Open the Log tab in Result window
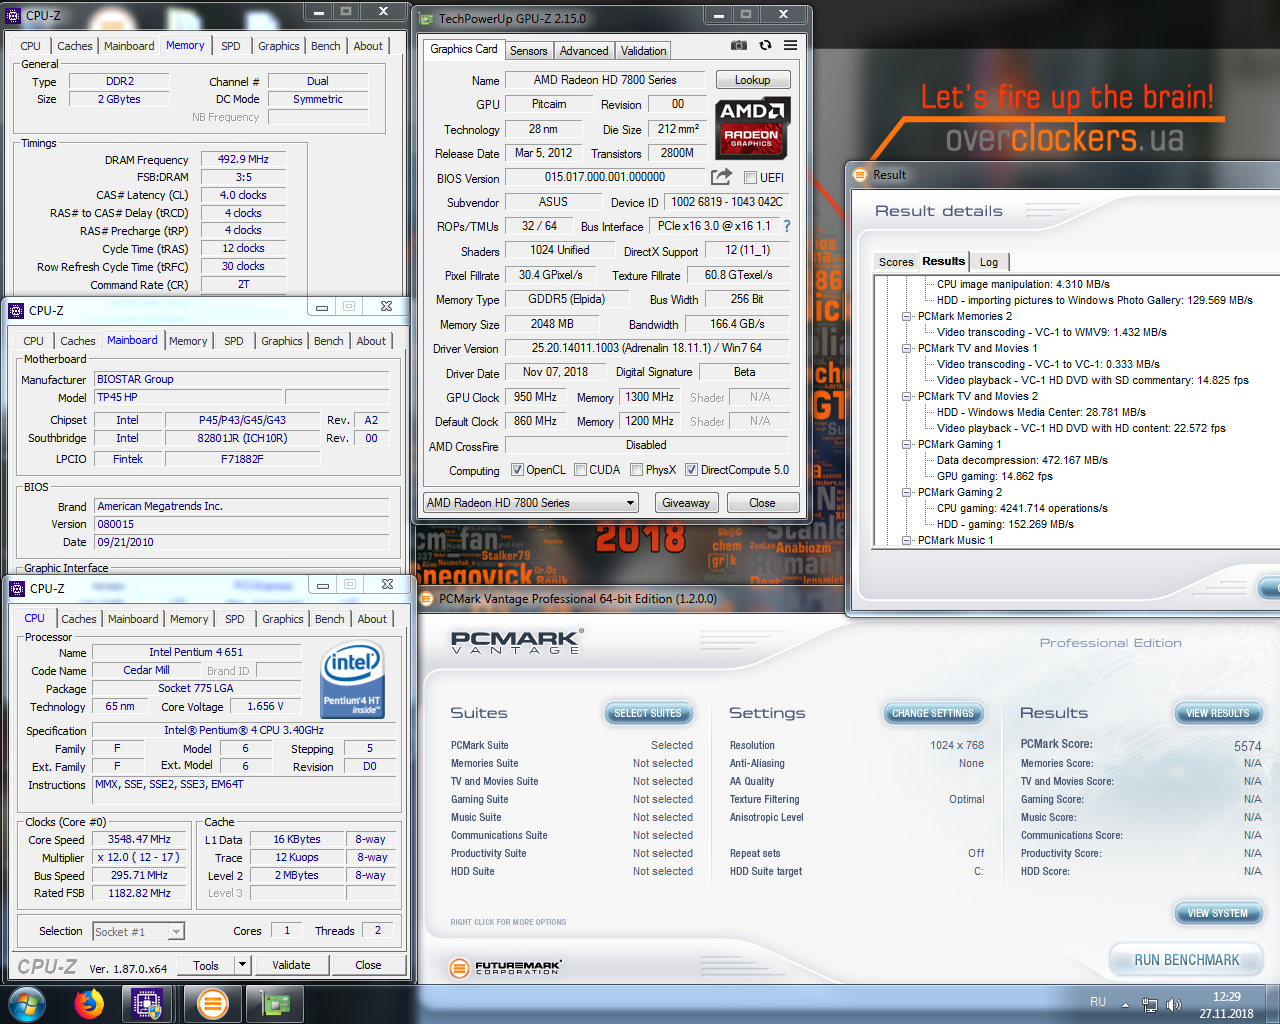Viewport: 1280px width, 1024px height. pos(989,262)
